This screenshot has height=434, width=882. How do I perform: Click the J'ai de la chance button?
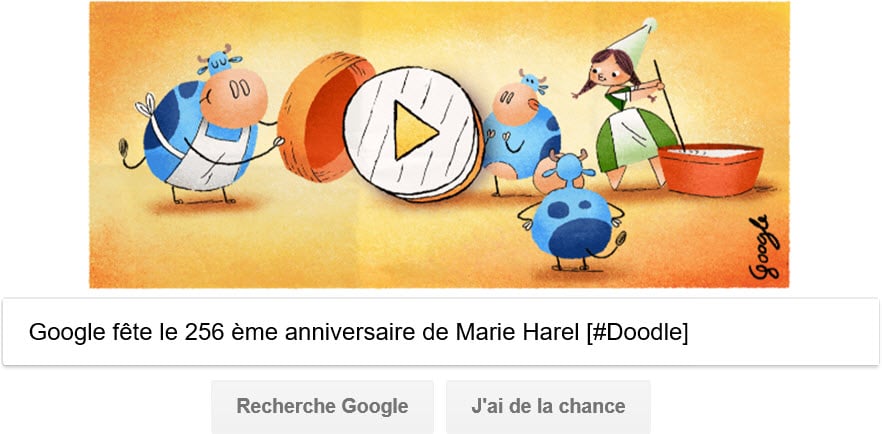coord(548,406)
